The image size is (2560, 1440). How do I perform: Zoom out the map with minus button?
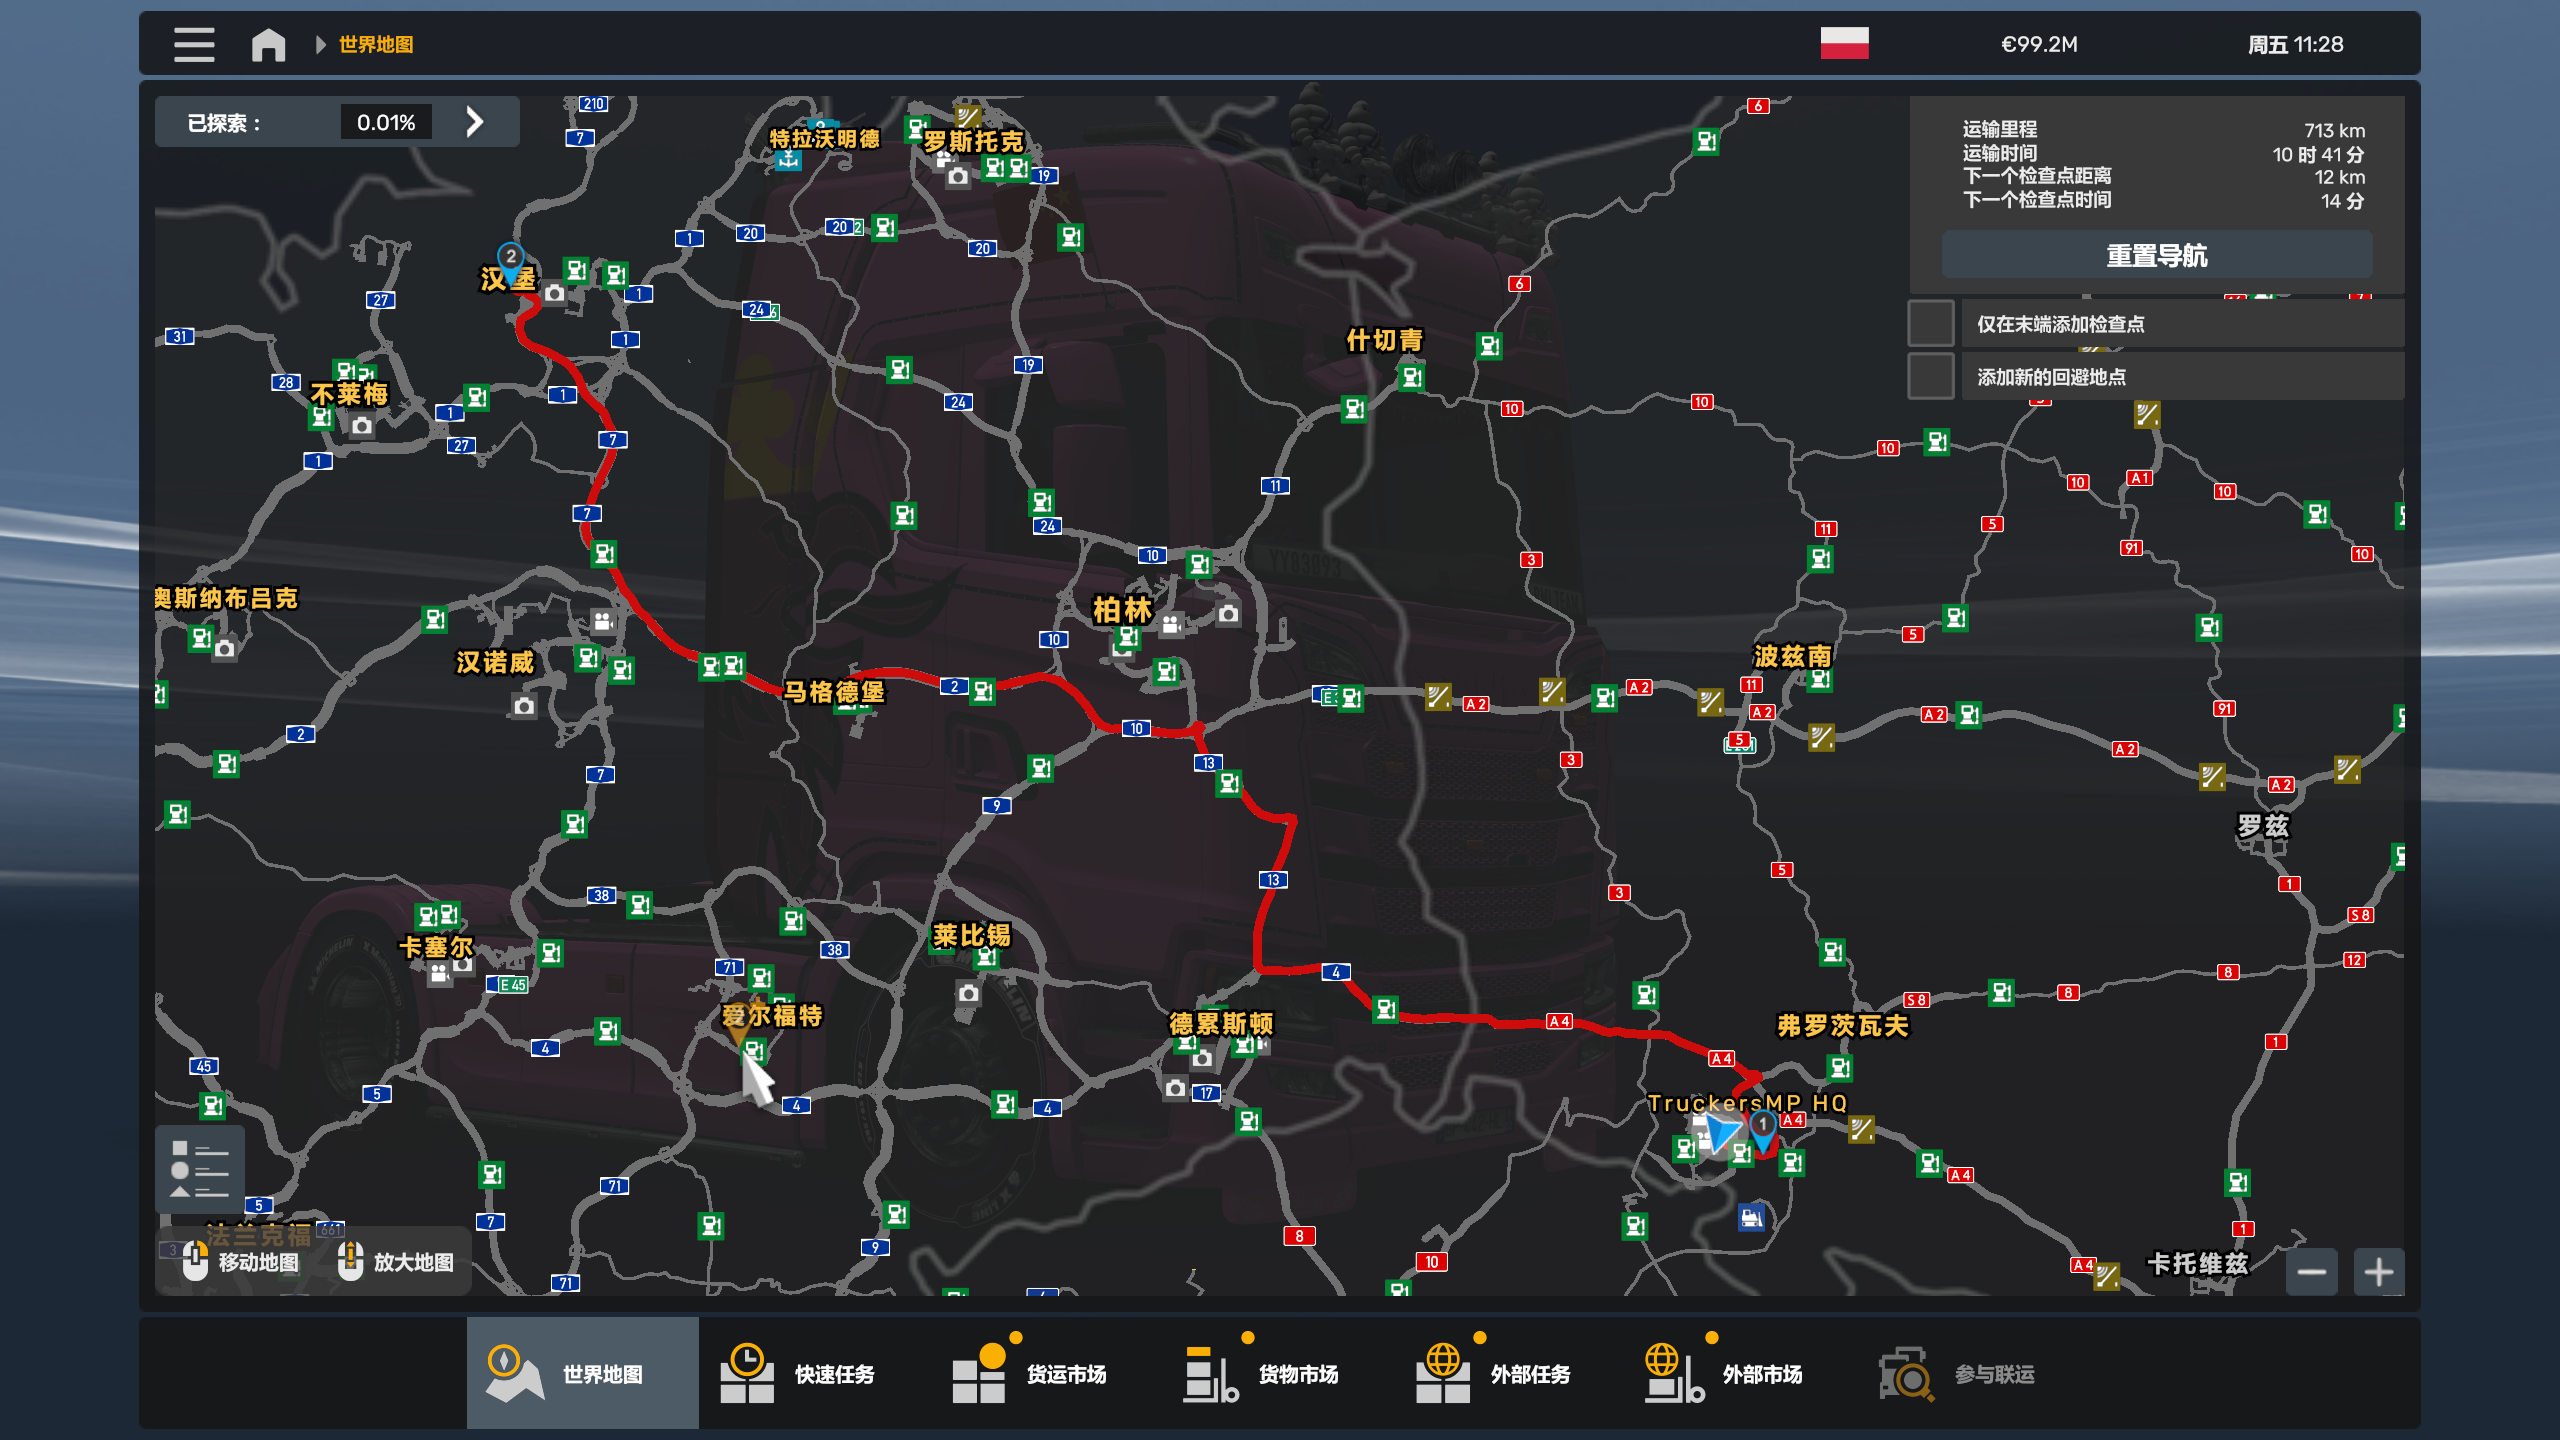[2311, 1272]
